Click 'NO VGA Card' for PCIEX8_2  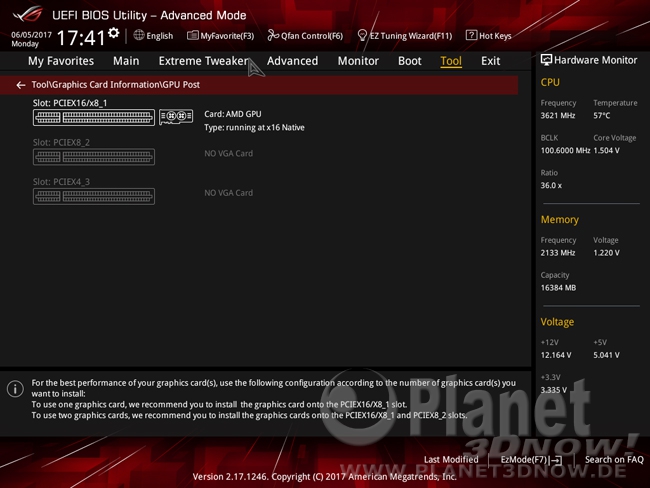coord(228,153)
